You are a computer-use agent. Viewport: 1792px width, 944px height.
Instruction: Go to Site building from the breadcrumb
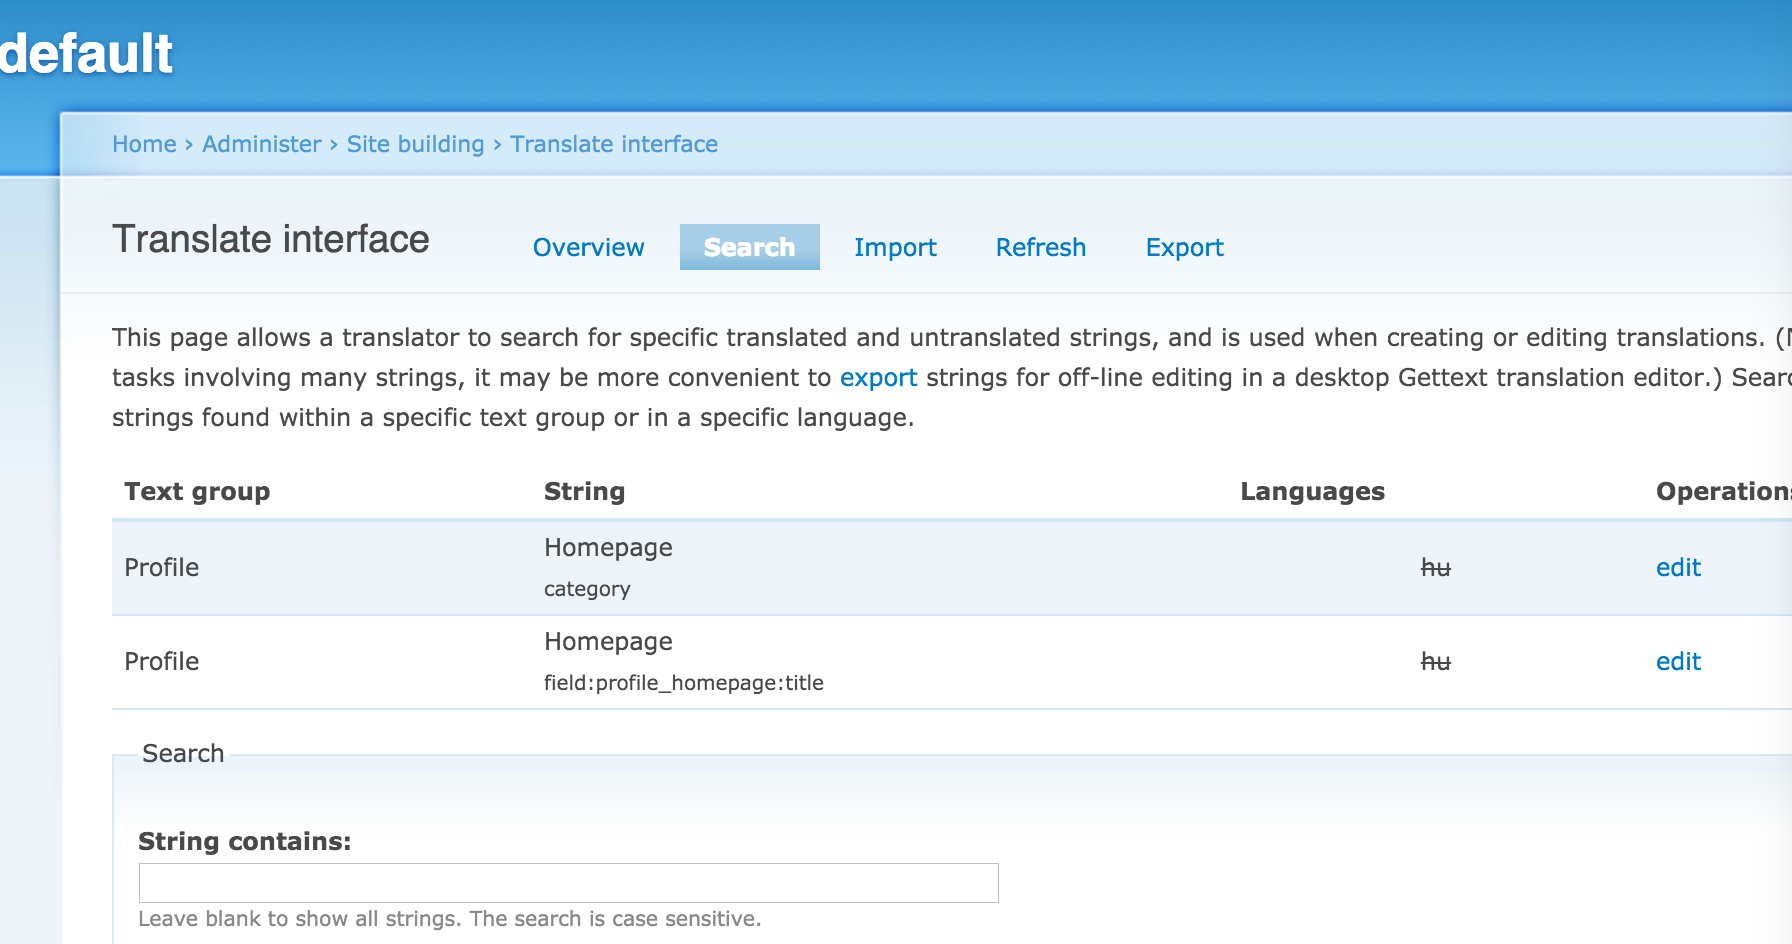(414, 144)
